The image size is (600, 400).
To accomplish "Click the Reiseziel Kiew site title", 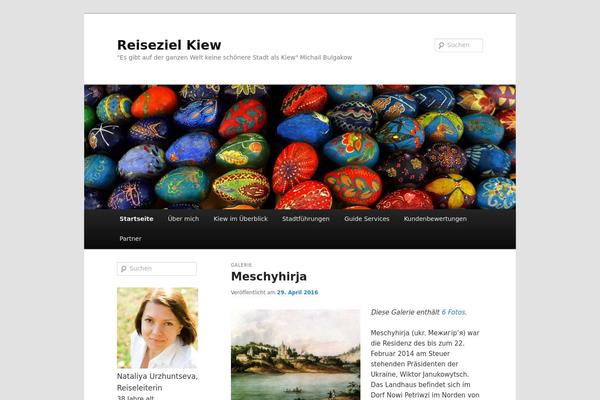I will tap(169, 45).
